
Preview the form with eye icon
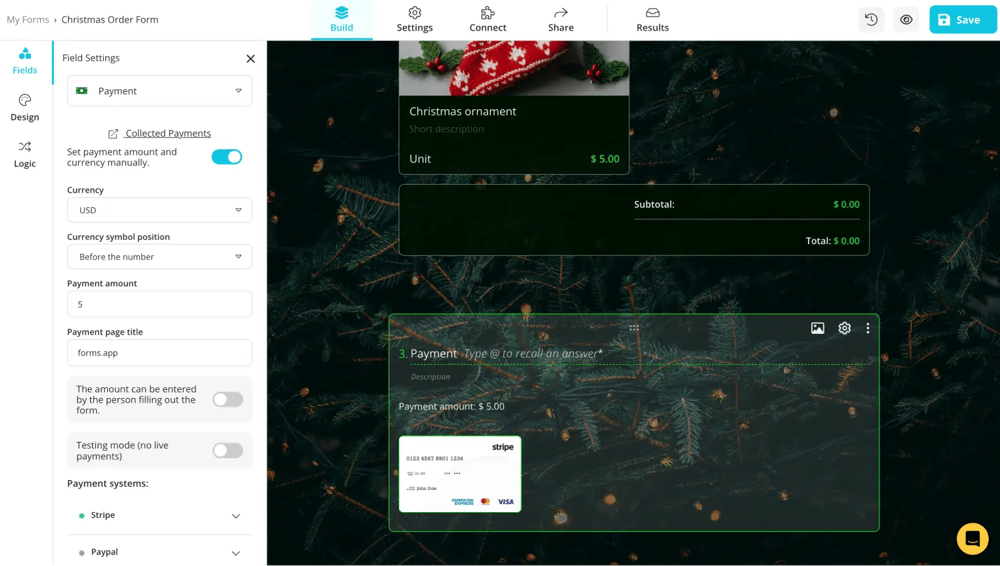[x=906, y=20]
